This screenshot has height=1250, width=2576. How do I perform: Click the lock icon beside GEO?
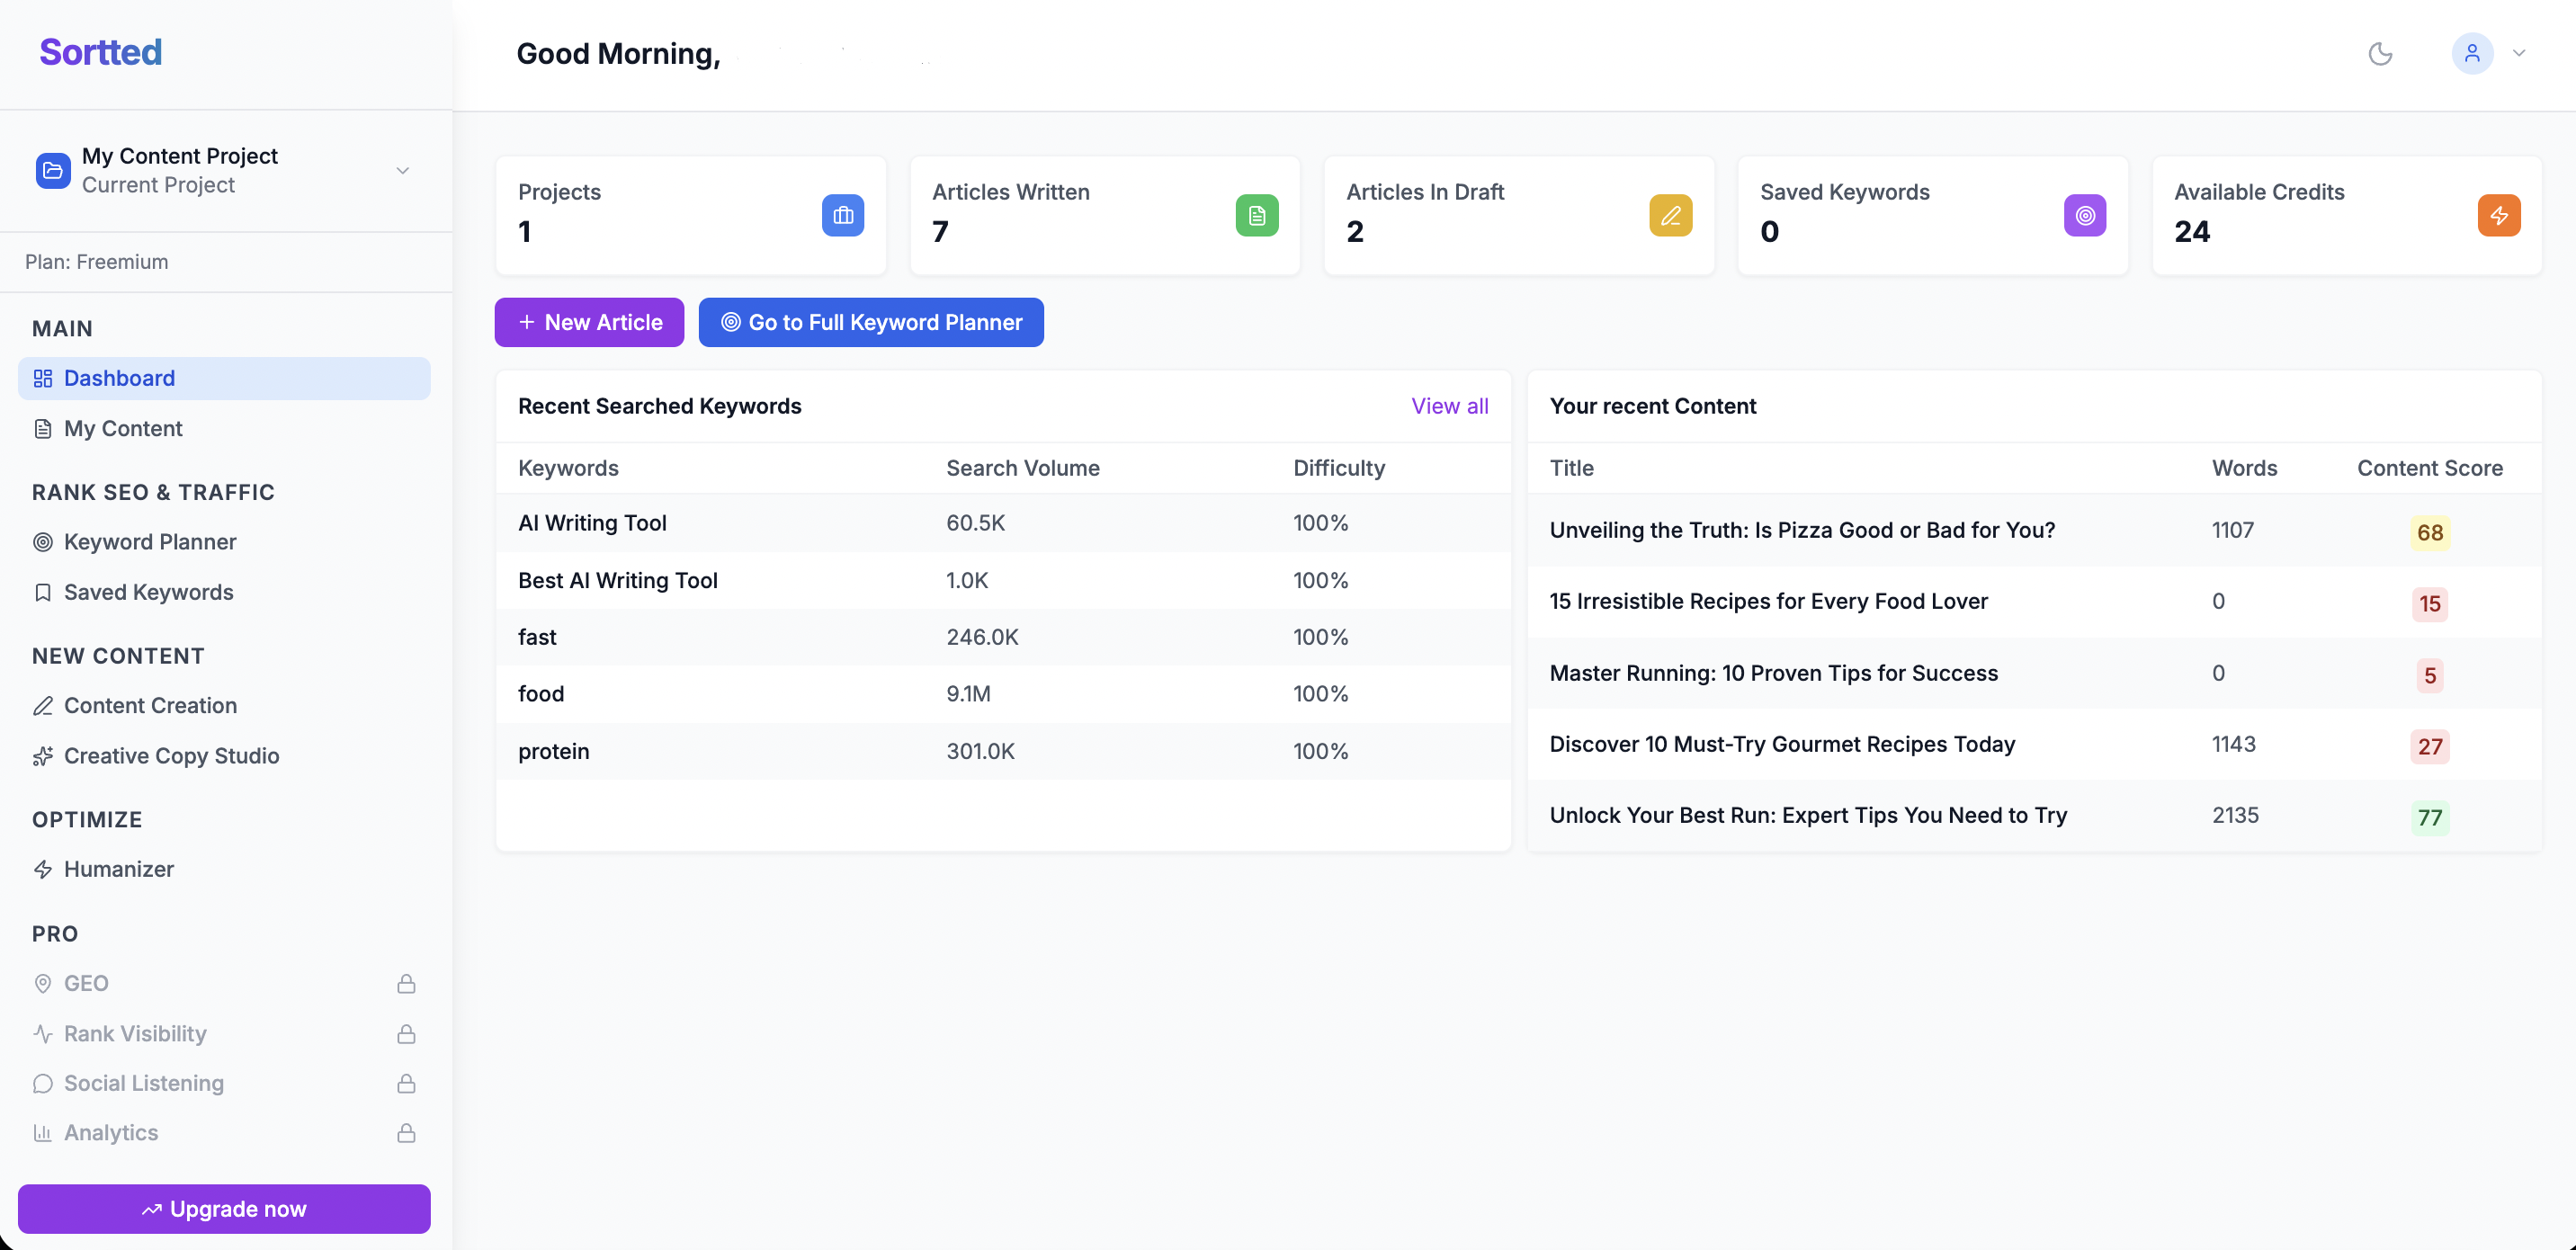[406, 983]
